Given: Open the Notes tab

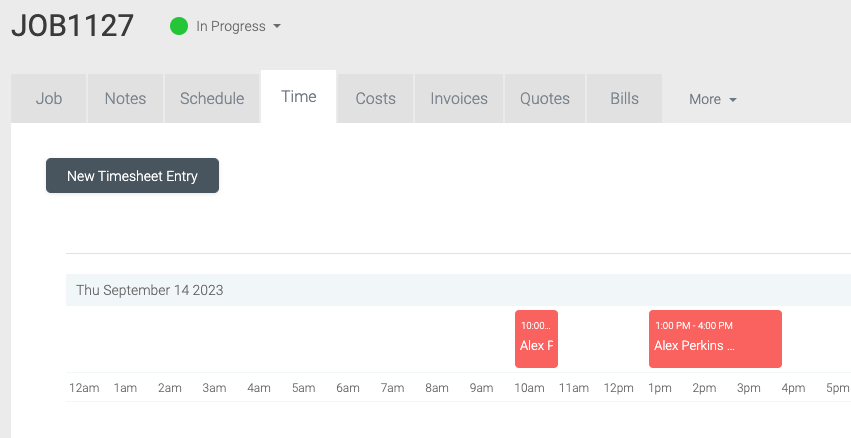Looking at the screenshot, I should pos(125,98).
